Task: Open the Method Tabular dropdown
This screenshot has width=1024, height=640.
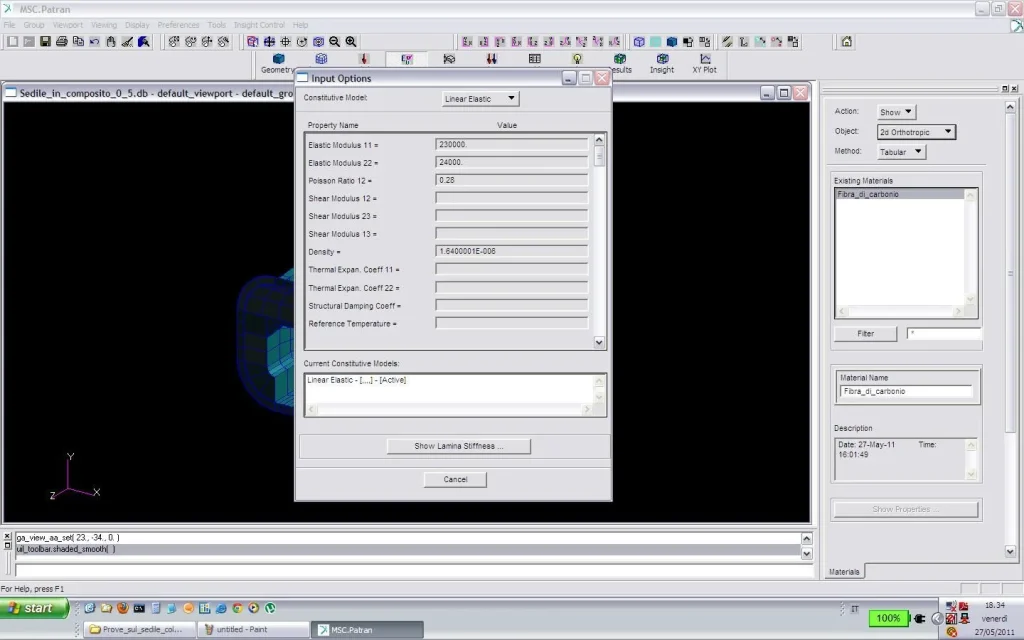Action: point(901,152)
